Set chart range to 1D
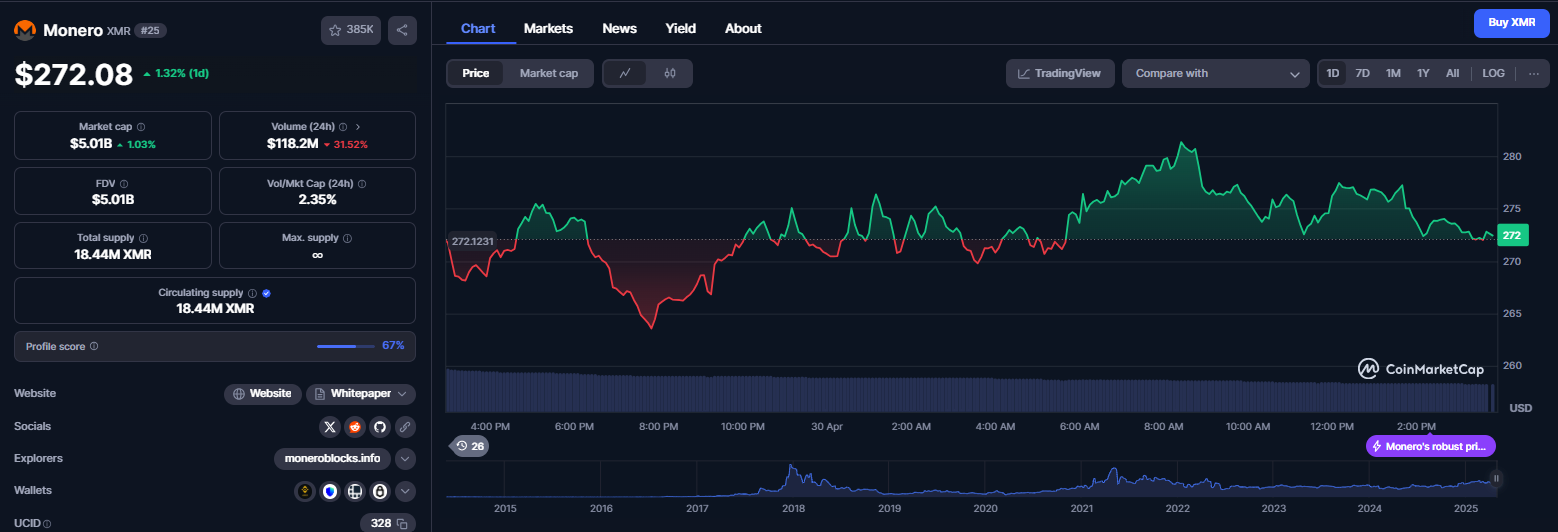The height and width of the screenshot is (532, 1558). (x=1332, y=73)
